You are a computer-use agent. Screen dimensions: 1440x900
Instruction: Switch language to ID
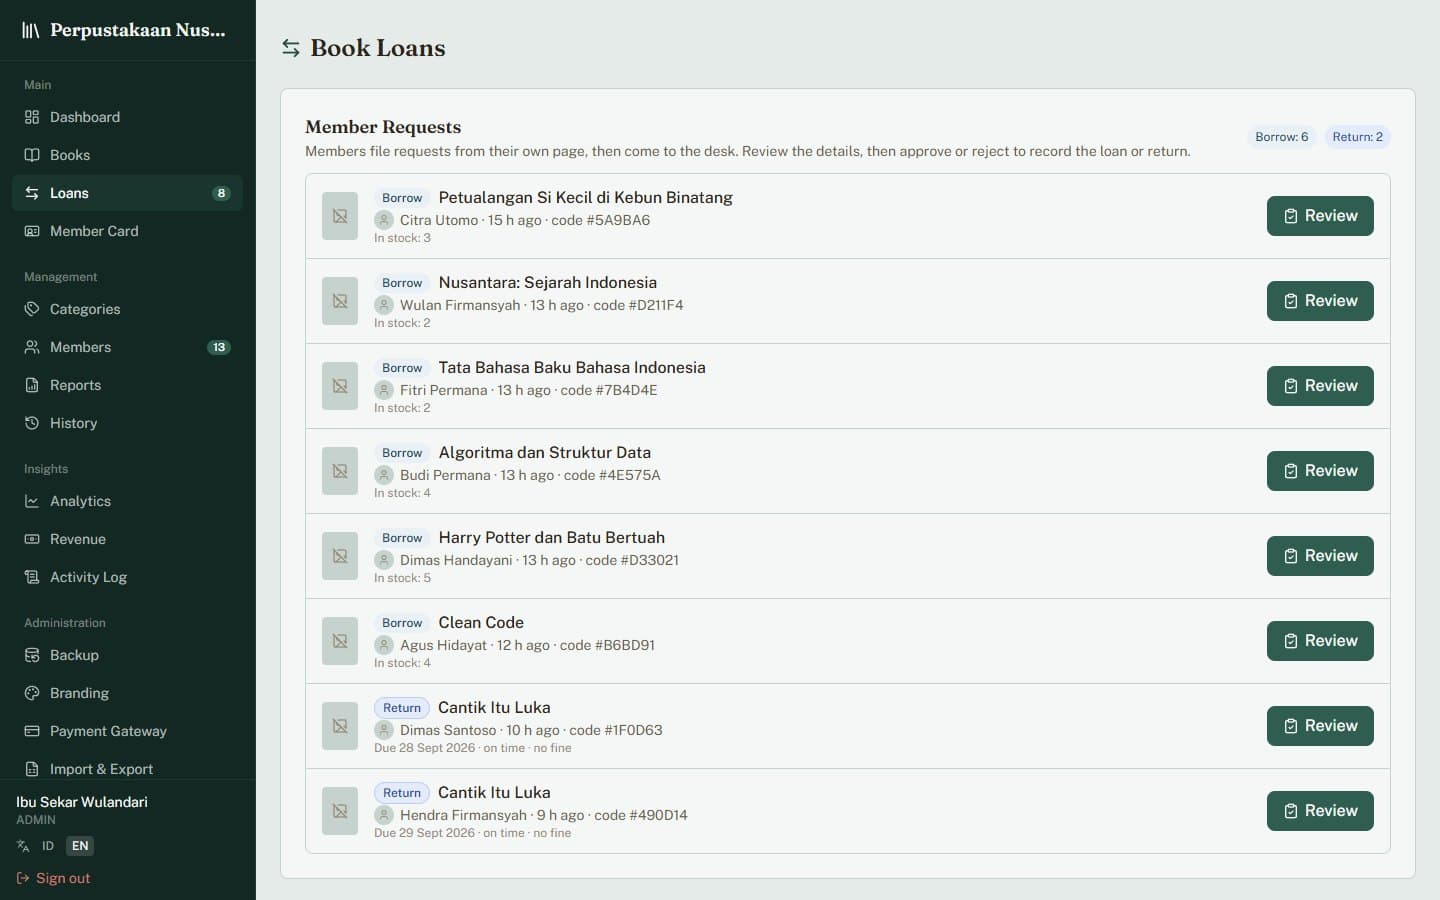[x=48, y=846]
